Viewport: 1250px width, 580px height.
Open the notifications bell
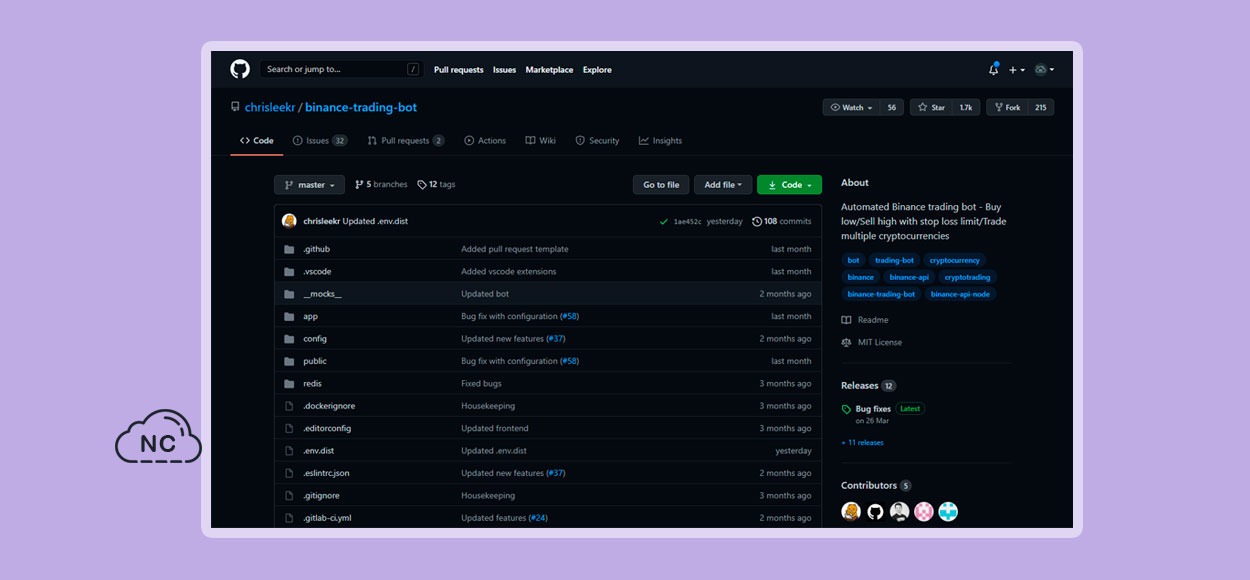pyautogui.click(x=993, y=69)
